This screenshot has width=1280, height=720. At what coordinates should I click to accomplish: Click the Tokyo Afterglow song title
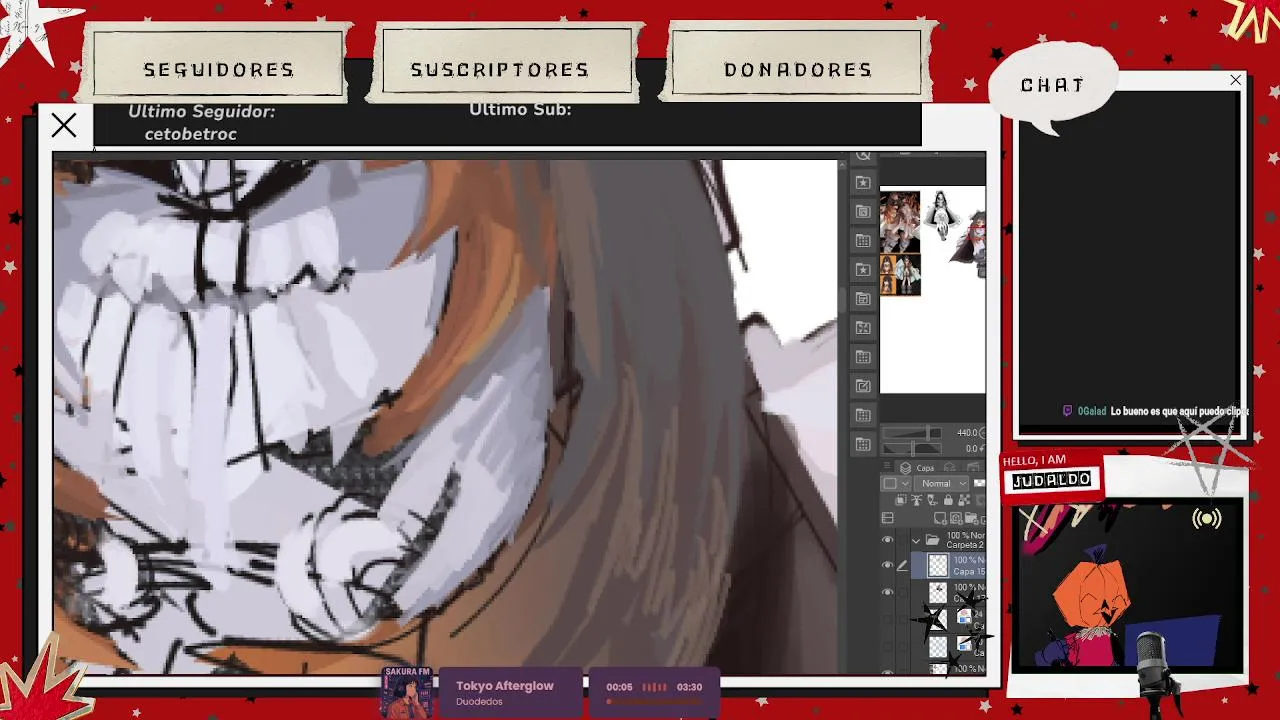(x=504, y=686)
